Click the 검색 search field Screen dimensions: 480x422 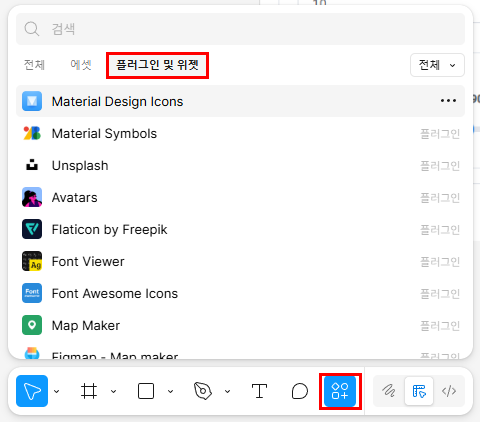click(x=240, y=29)
